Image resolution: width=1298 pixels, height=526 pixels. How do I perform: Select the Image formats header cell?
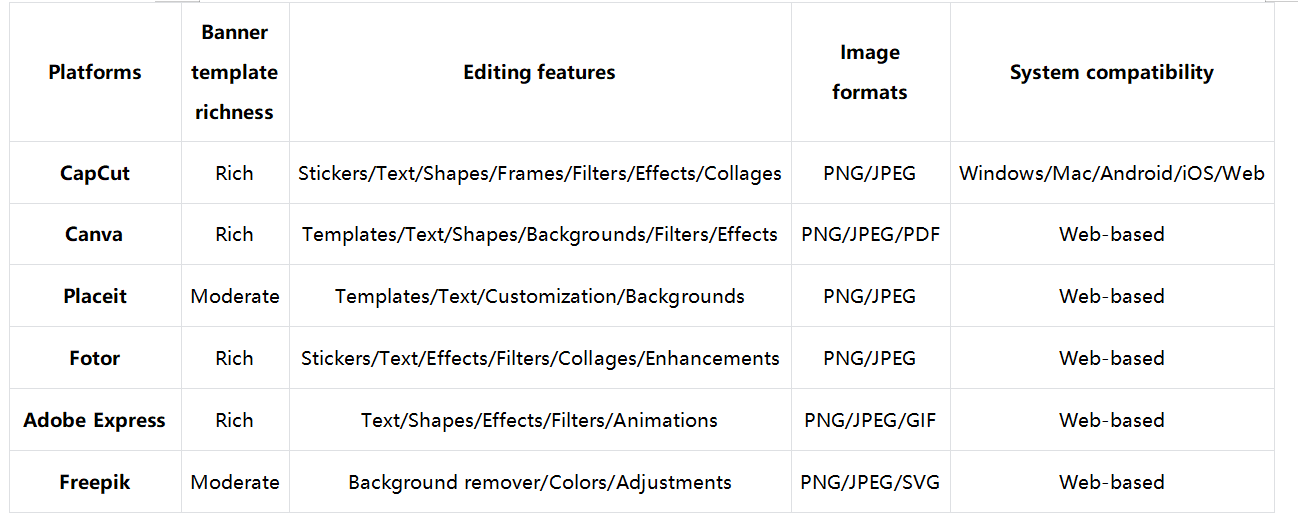coord(870,72)
